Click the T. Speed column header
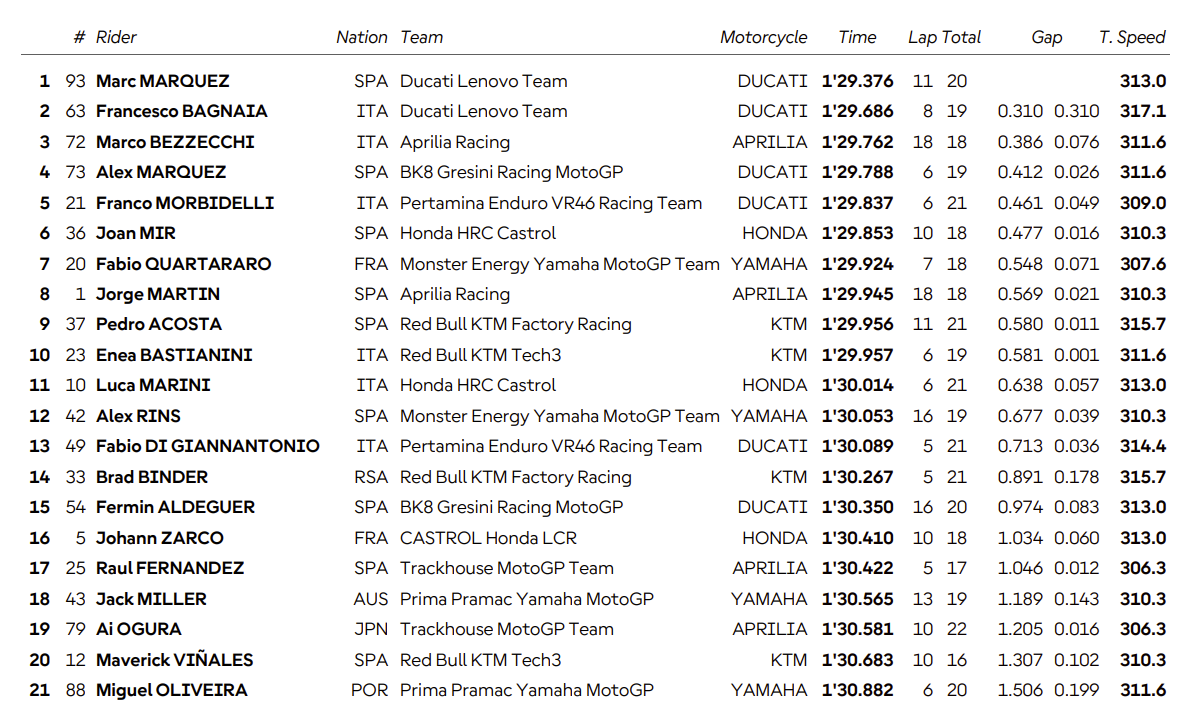This screenshot has height=703, width=1201. 1132,37
